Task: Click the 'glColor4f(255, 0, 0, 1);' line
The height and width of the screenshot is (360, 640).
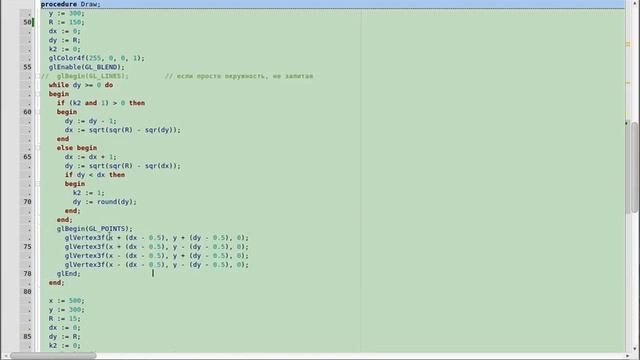Action: click(x=96, y=58)
